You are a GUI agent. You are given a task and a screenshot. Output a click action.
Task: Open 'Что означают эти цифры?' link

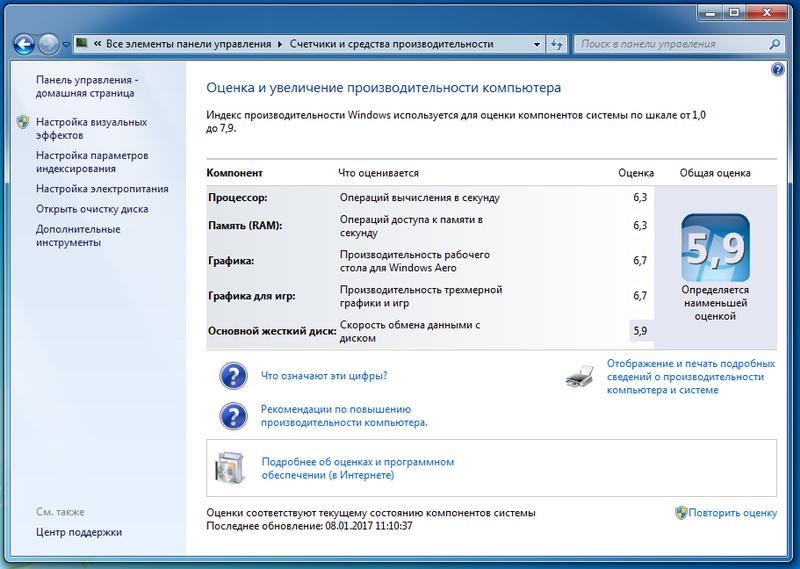click(x=324, y=376)
